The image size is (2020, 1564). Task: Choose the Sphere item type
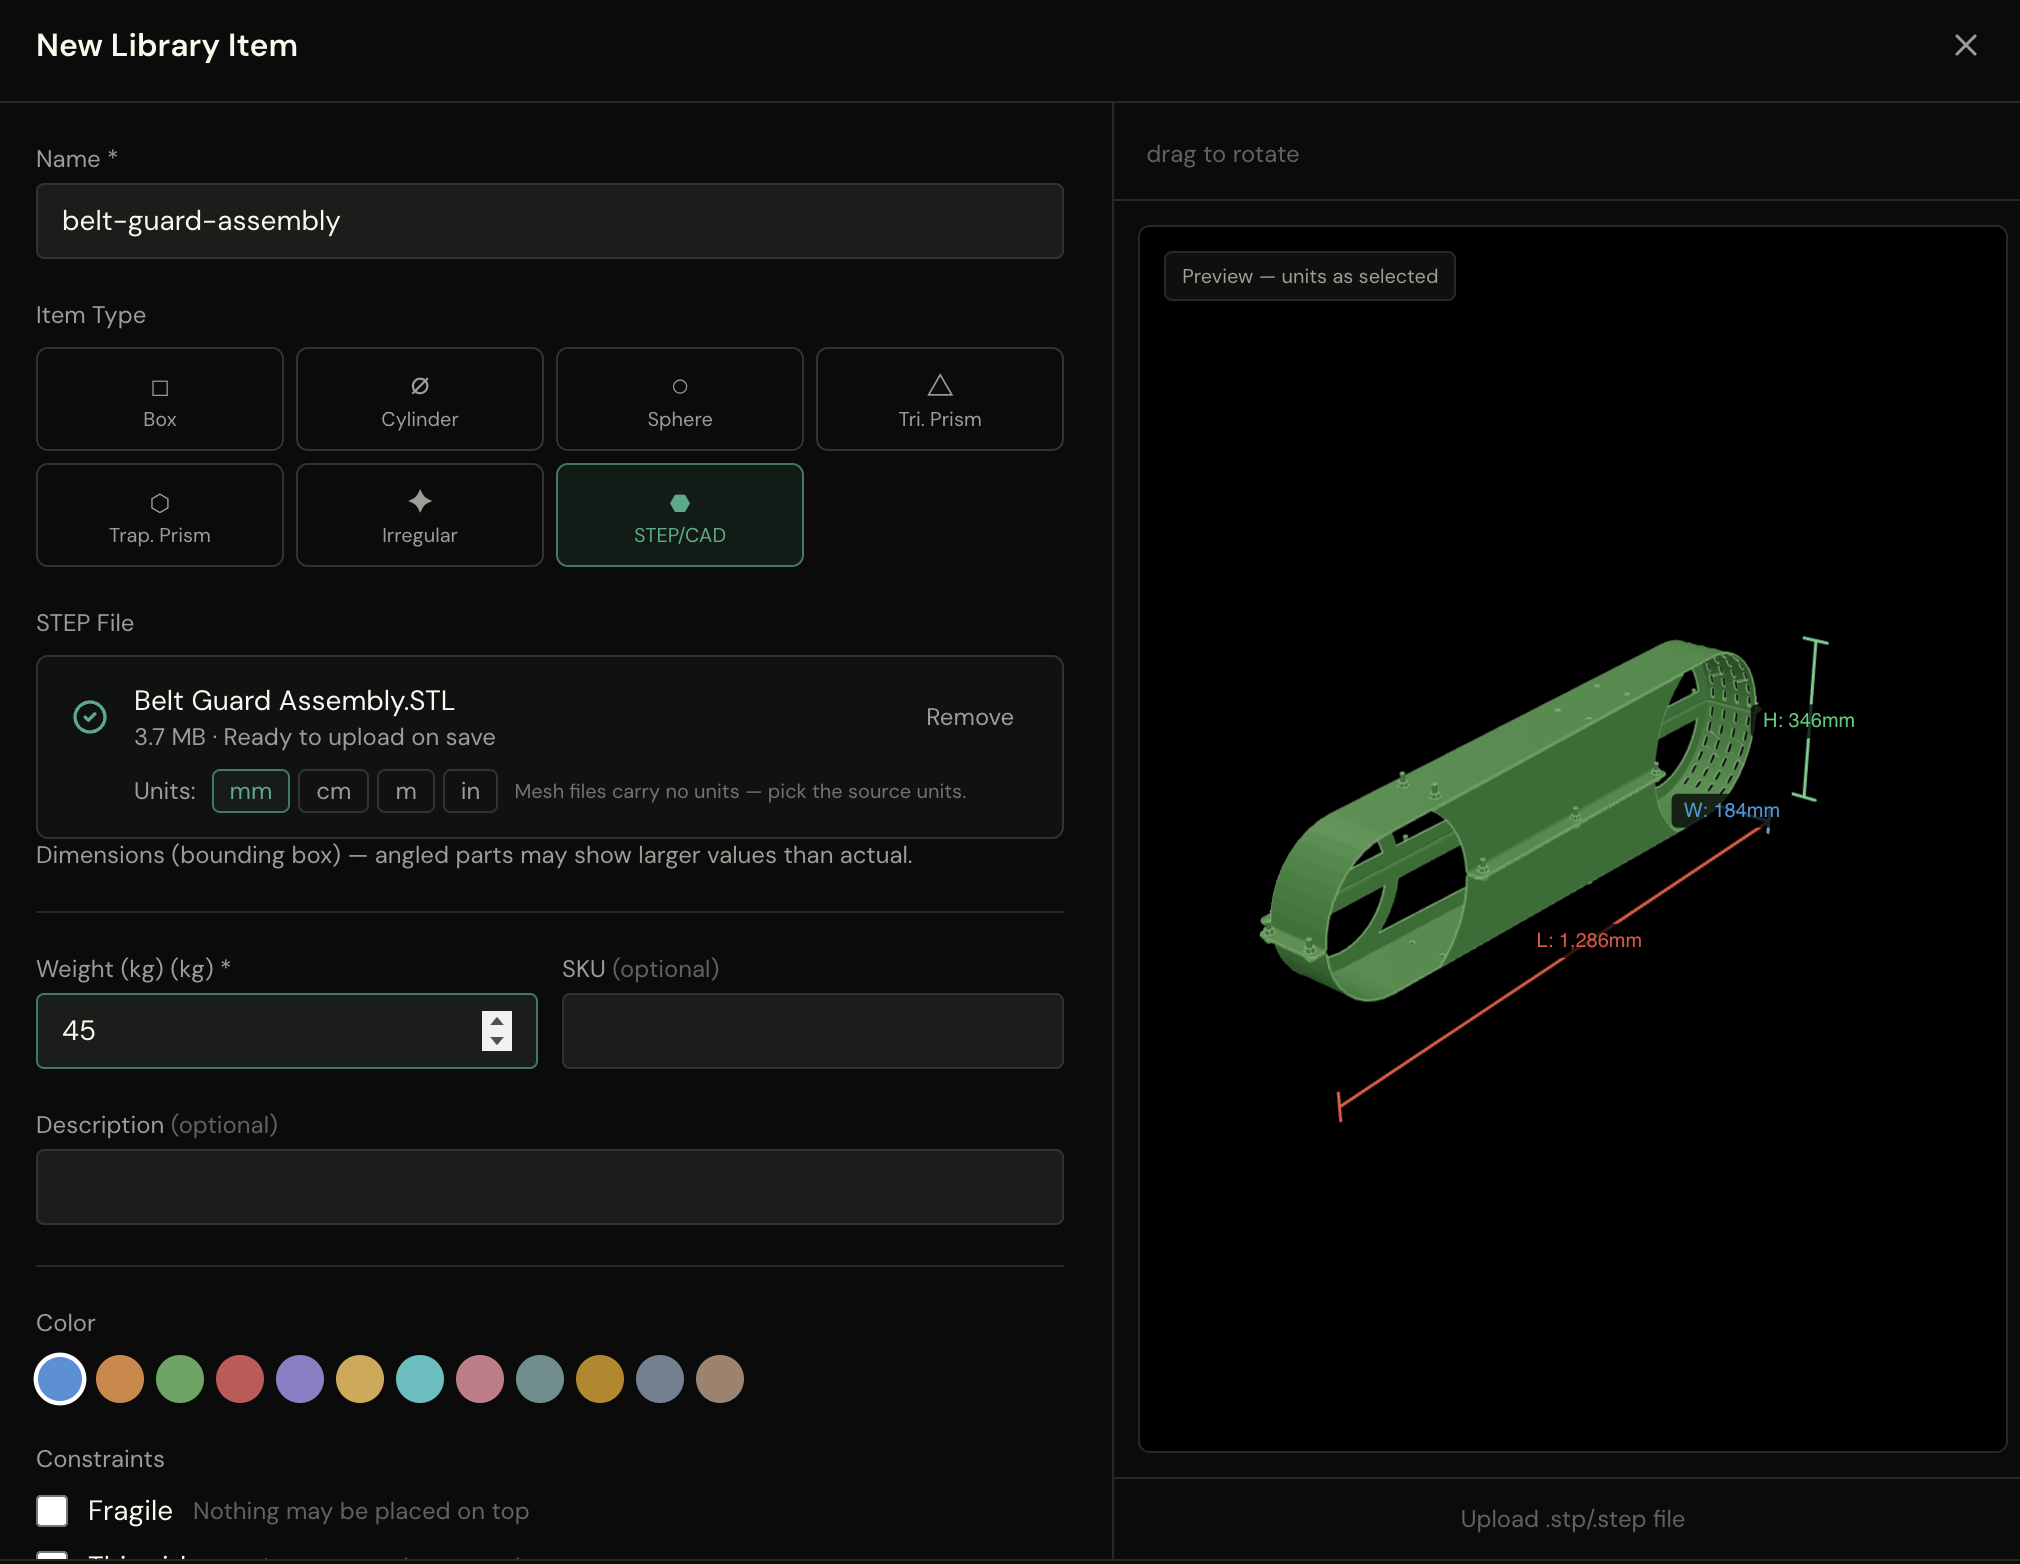click(x=680, y=399)
